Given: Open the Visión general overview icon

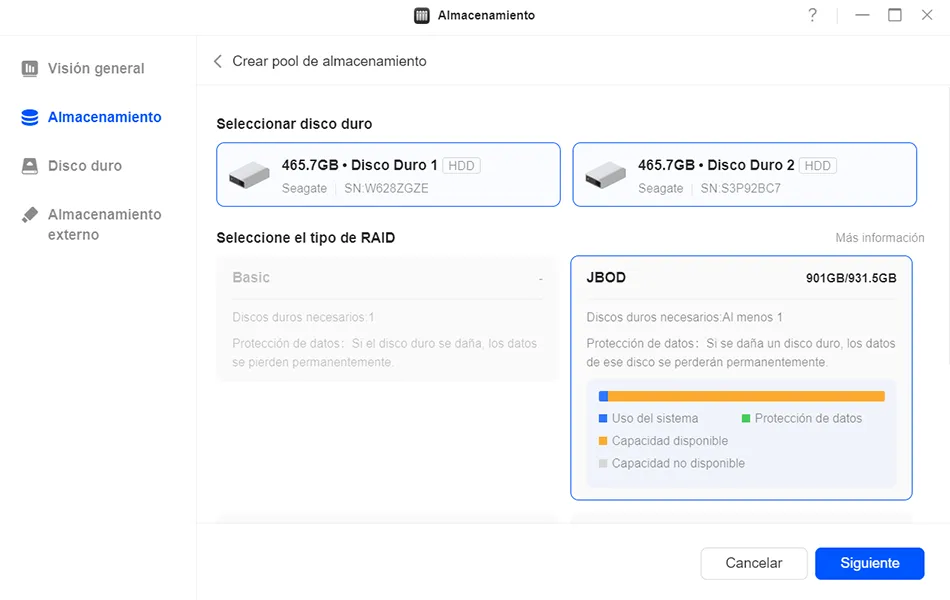Looking at the screenshot, I should (x=30, y=68).
